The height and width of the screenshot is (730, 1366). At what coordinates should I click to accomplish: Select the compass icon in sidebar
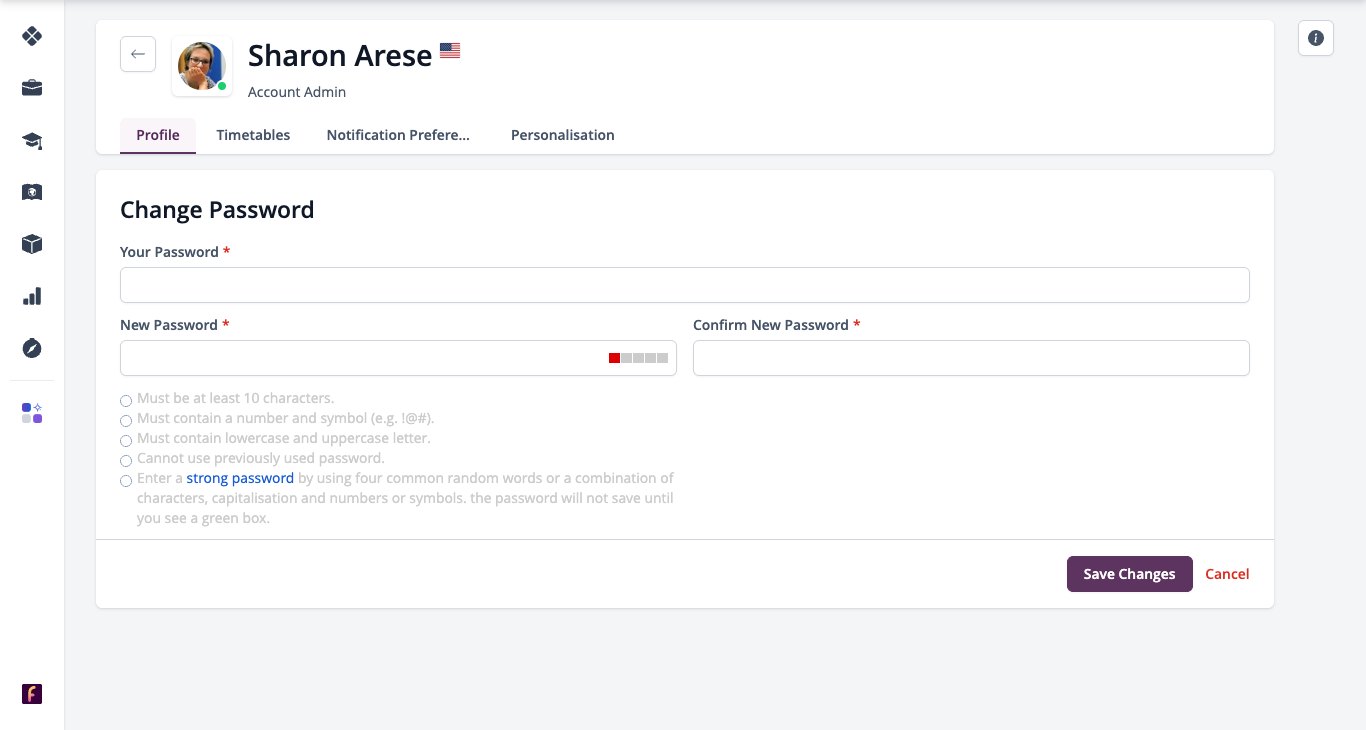pyautogui.click(x=32, y=348)
